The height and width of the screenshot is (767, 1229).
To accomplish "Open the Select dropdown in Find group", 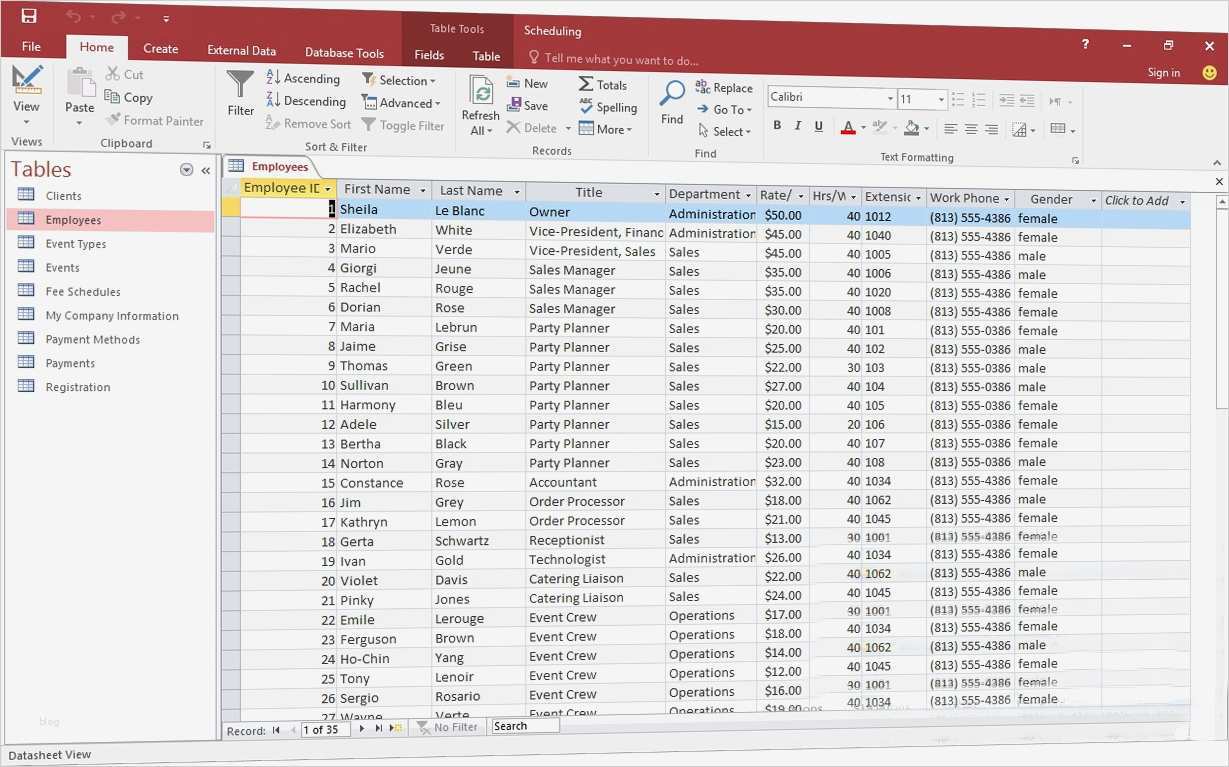I will (723, 132).
